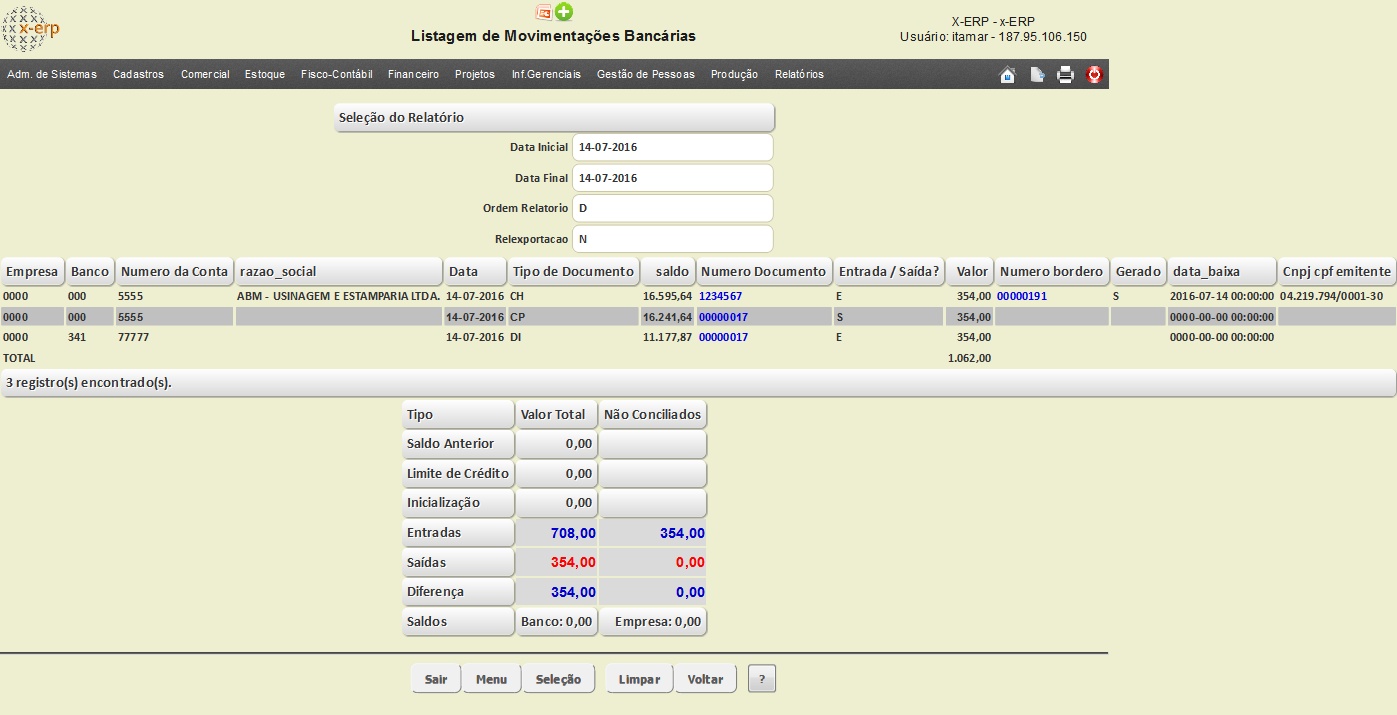The width and height of the screenshot is (1397, 715).
Task: Sort by Numero bordero column header
Action: (x=1052, y=271)
